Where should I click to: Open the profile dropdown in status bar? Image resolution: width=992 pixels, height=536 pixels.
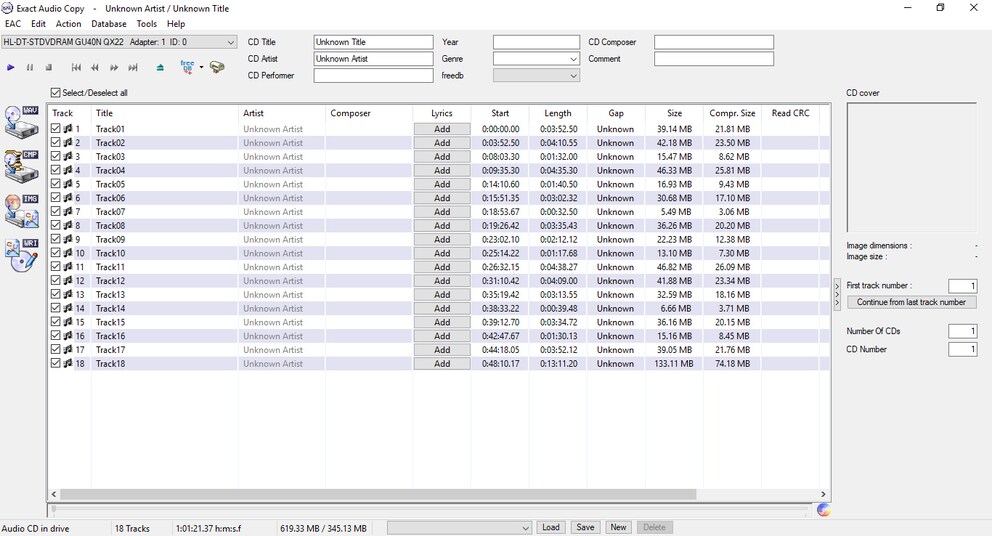[x=459, y=528]
